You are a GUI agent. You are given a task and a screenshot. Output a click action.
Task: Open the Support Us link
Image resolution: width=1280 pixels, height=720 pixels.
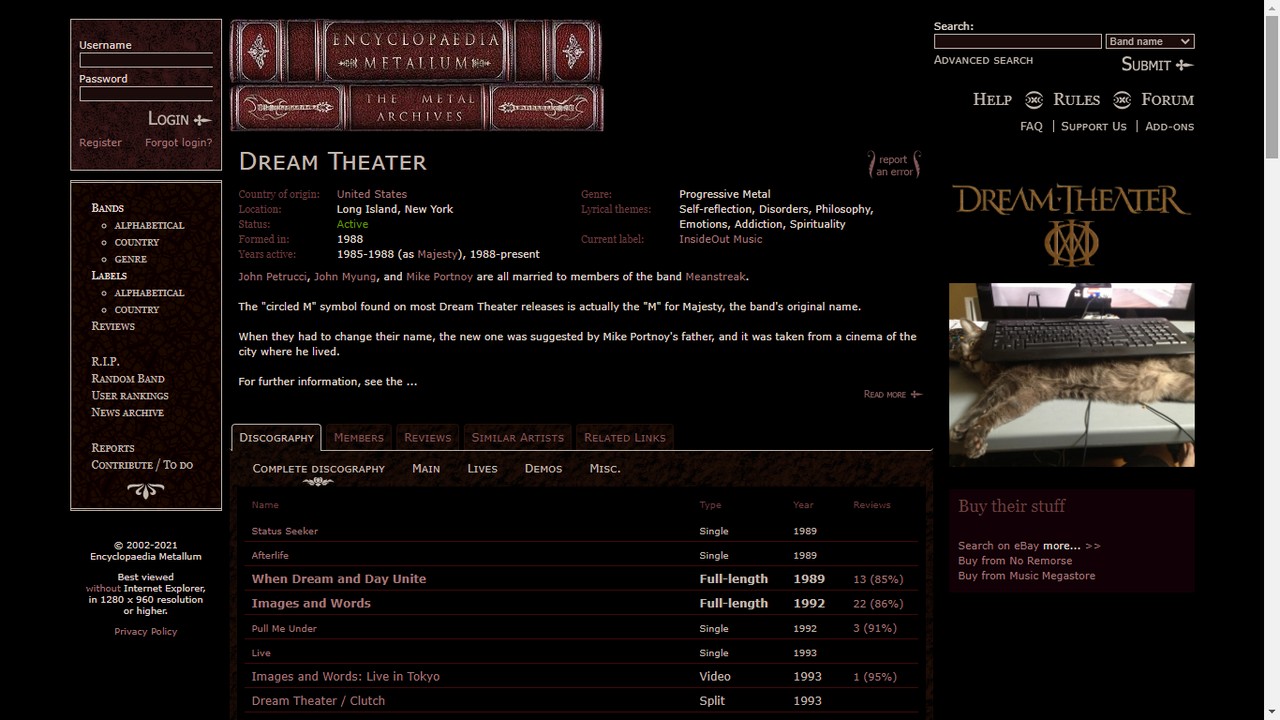[1093, 126]
